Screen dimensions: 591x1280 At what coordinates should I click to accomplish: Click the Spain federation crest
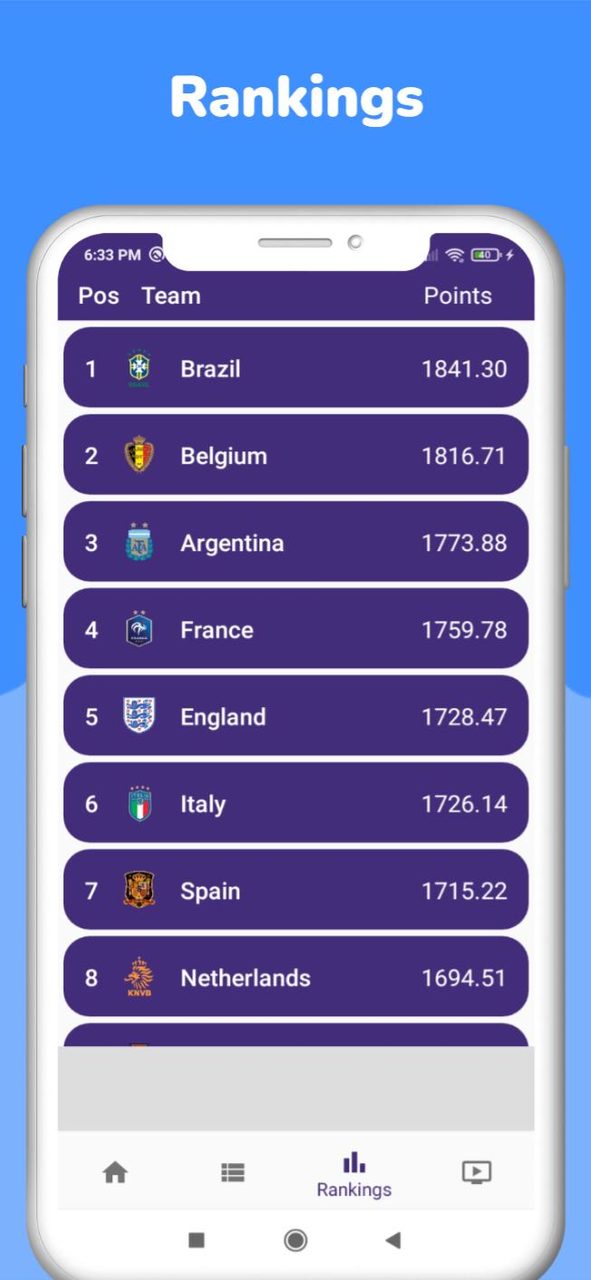139,890
